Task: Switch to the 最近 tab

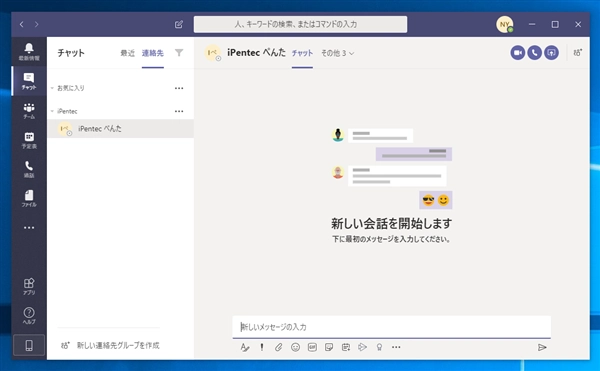Action: 127,53
